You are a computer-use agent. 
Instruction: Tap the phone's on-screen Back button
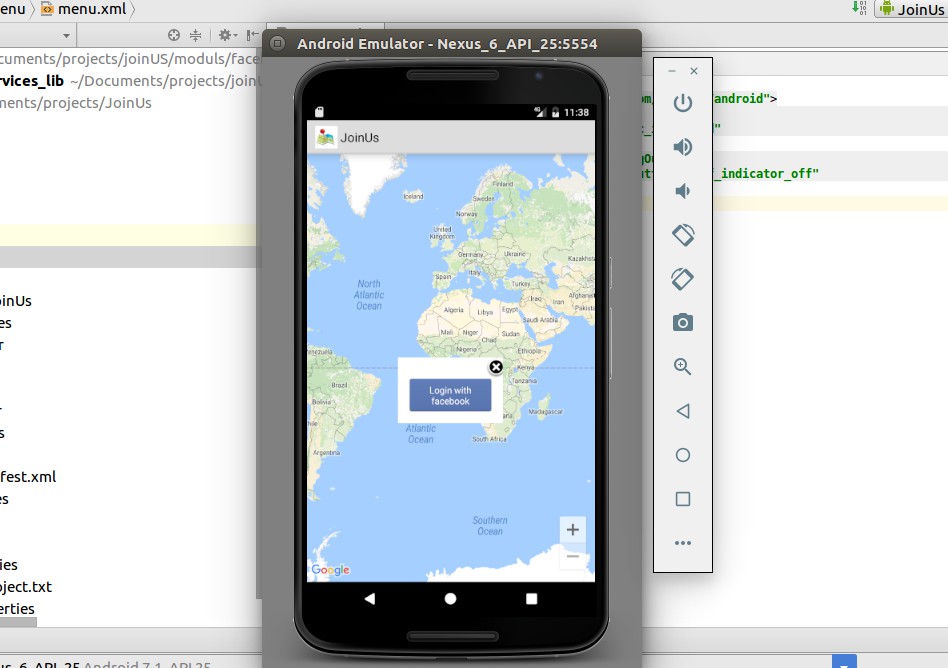tap(370, 598)
